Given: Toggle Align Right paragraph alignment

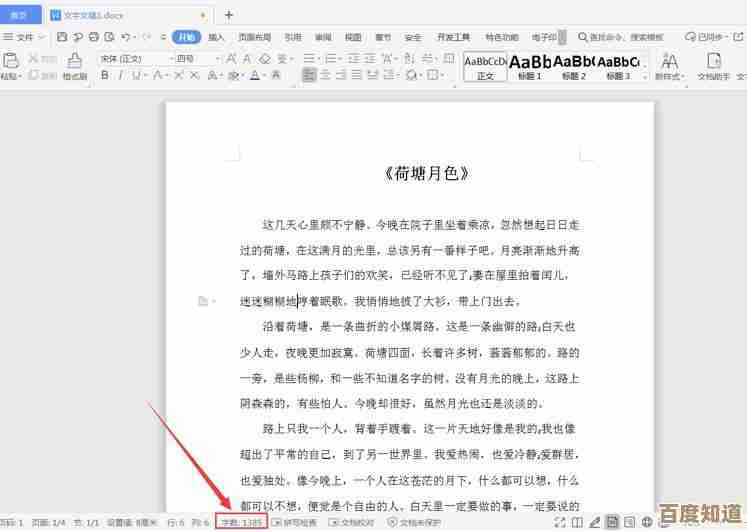Looking at the screenshot, I should (341, 75).
